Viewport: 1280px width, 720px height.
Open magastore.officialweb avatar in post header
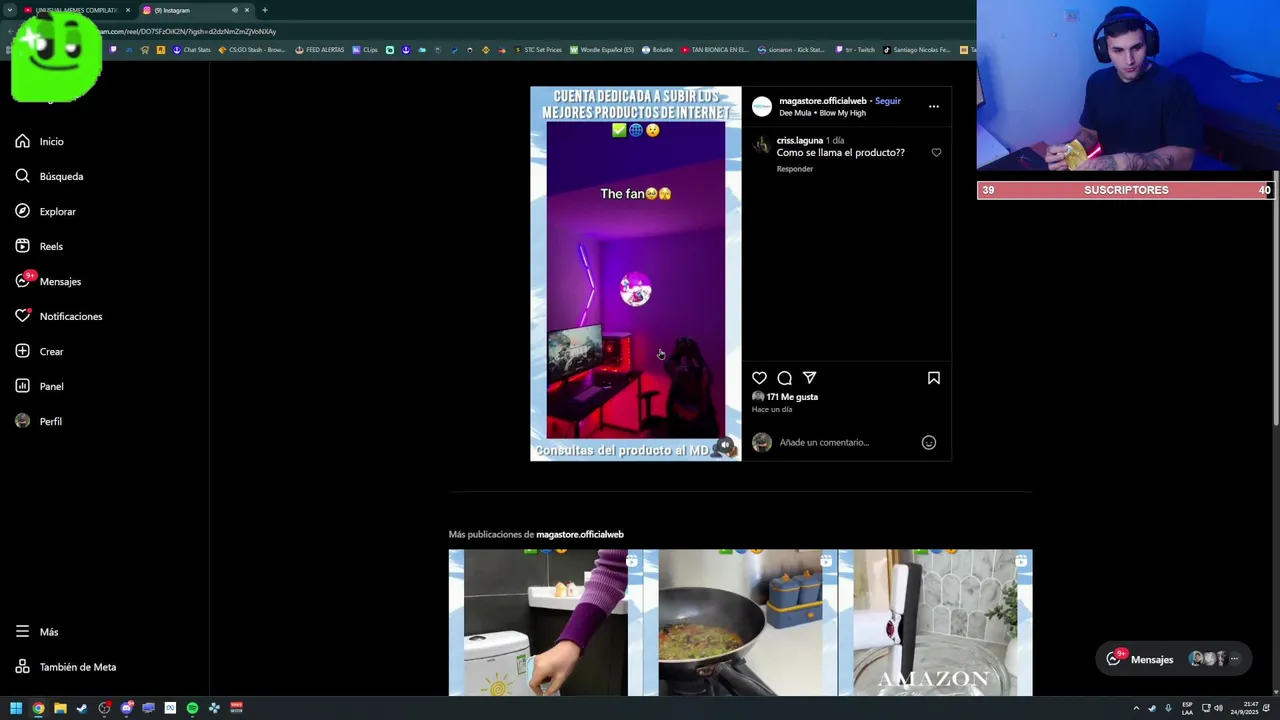762,106
